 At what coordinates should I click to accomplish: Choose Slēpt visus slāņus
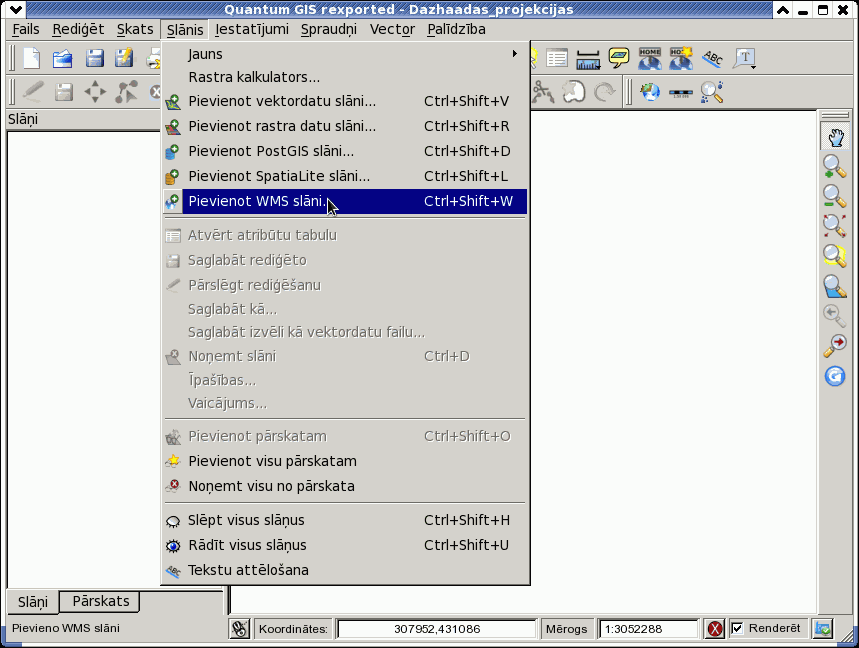(x=345, y=520)
